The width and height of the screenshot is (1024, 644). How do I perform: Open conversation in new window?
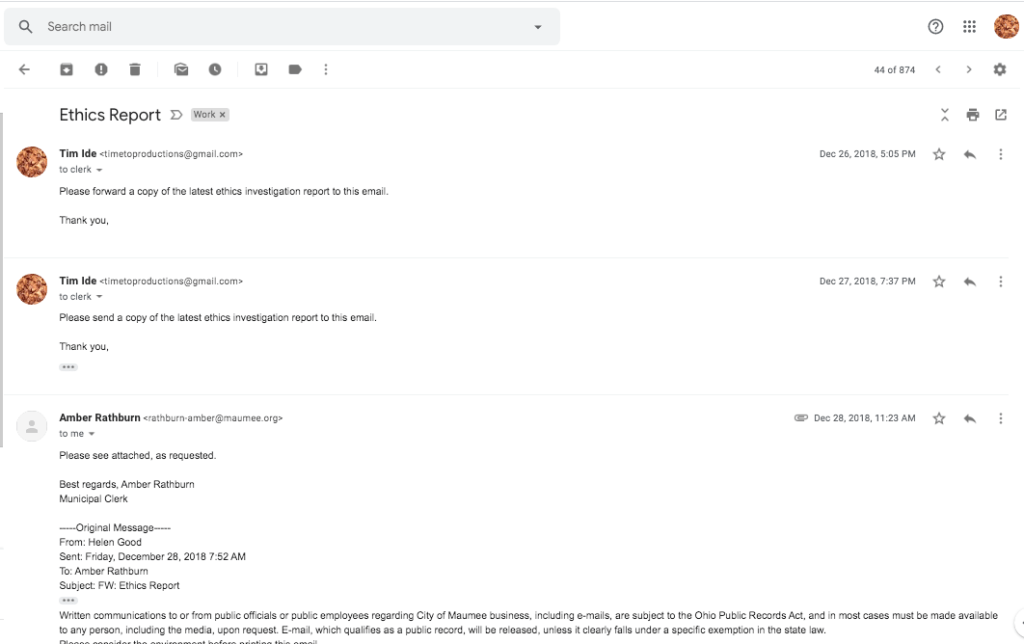[x=1001, y=115]
